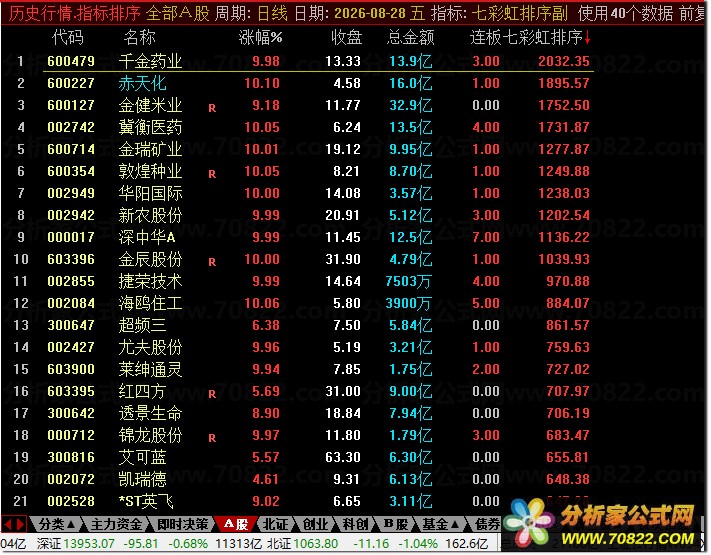Select stock name *ST英飞
The height and width of the screenshot is (555, 711).
tap(146, 501)
